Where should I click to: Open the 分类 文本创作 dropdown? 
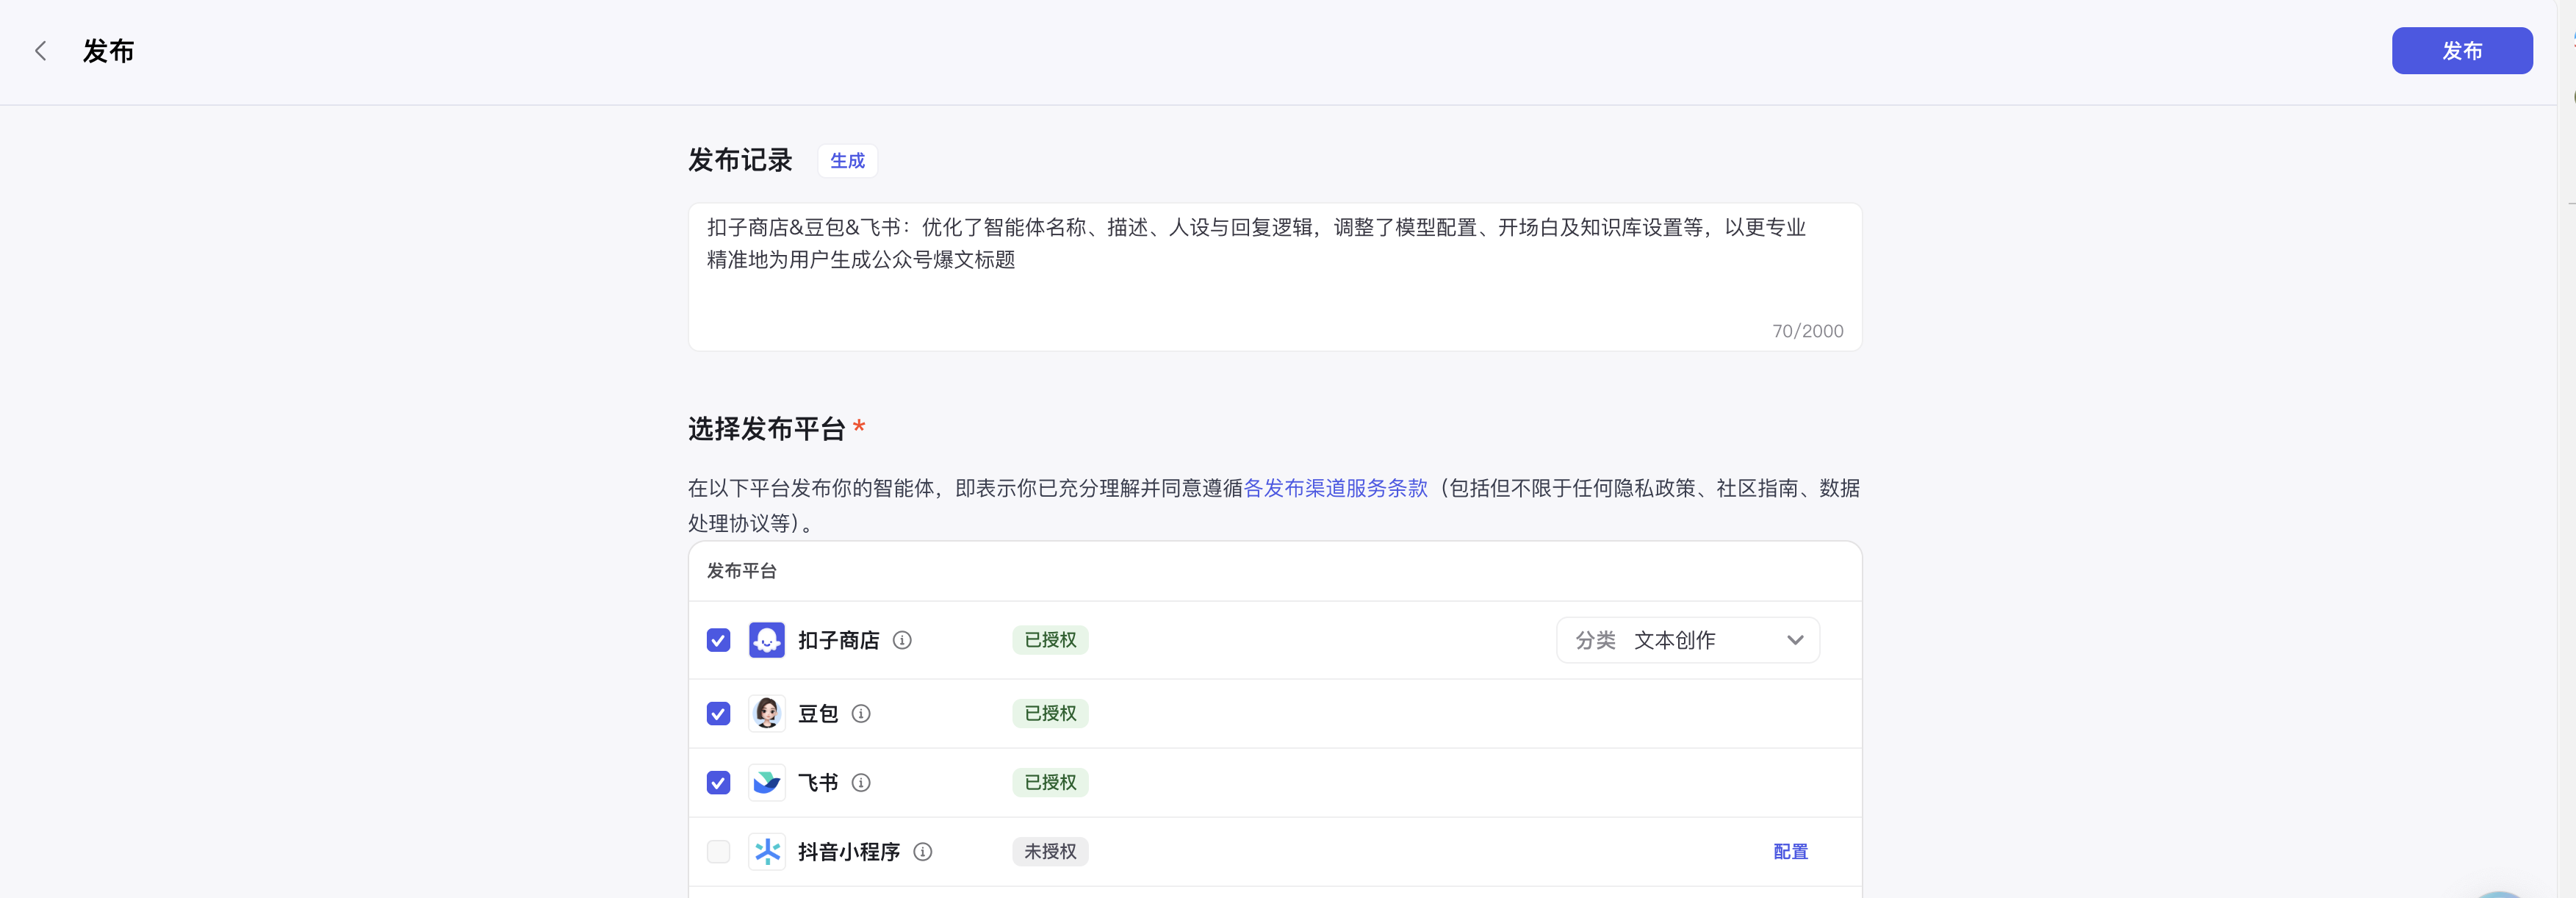click(1687, 640)
